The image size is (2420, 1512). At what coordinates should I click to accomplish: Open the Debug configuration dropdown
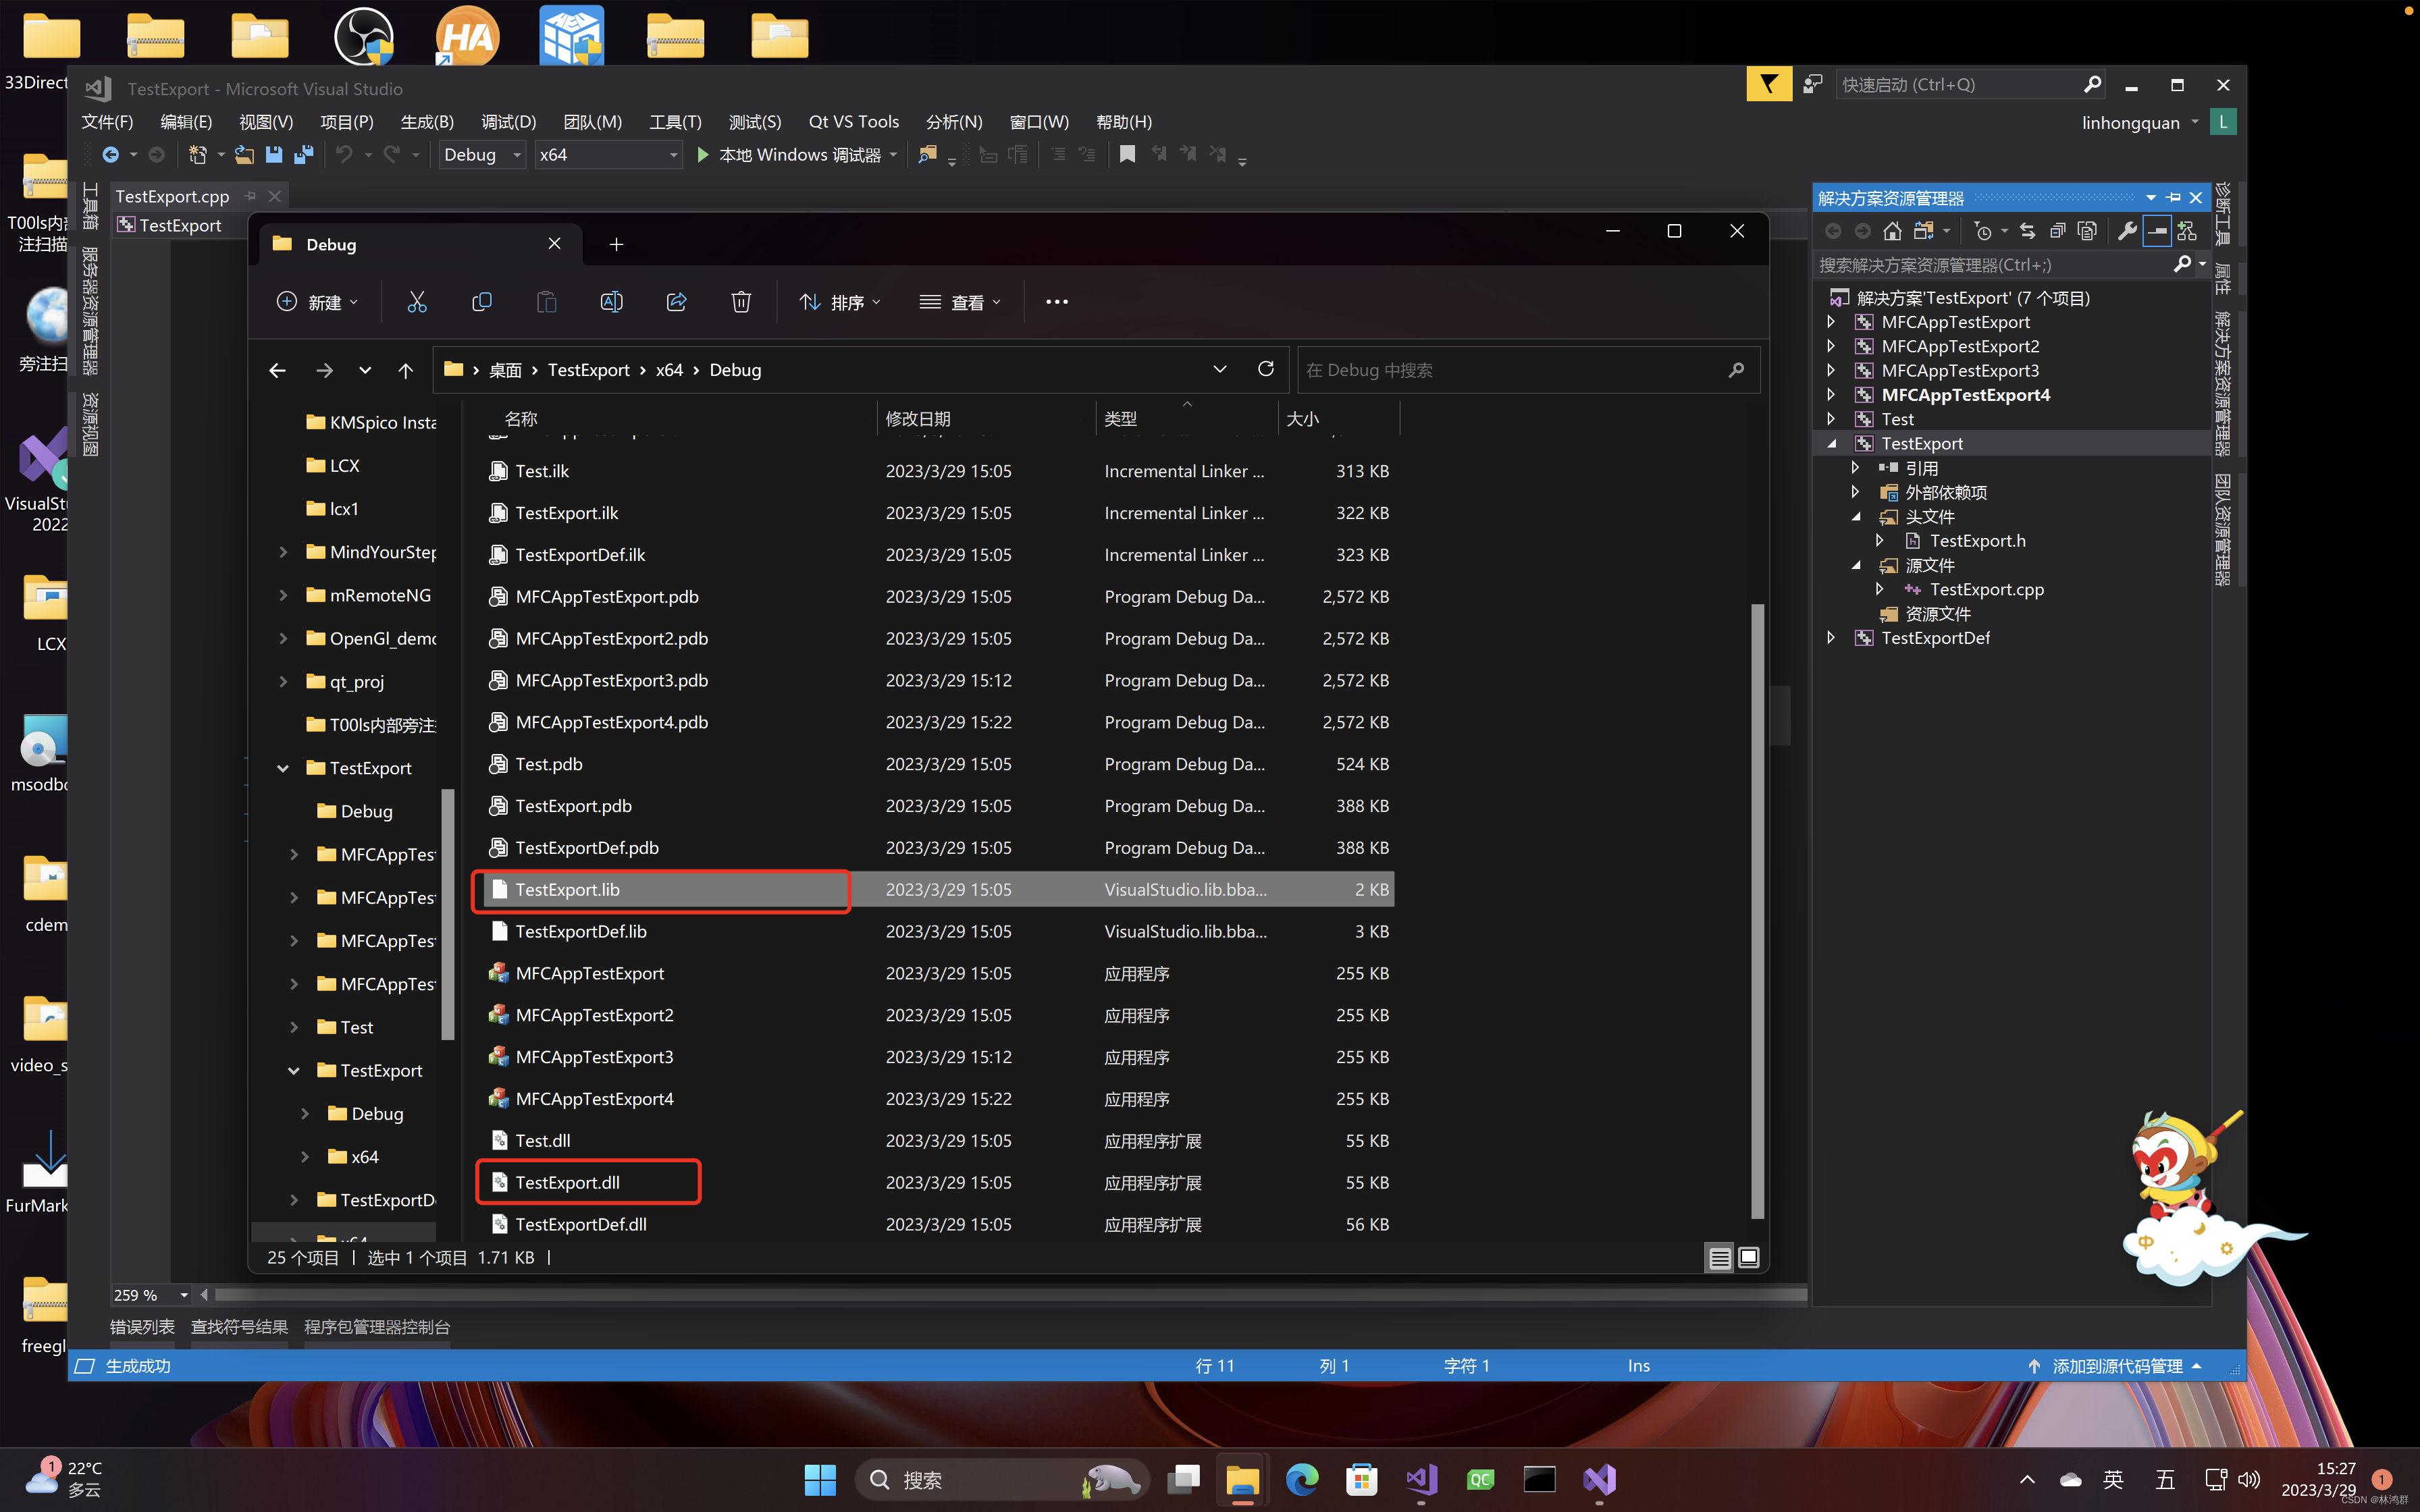[482, 154]
